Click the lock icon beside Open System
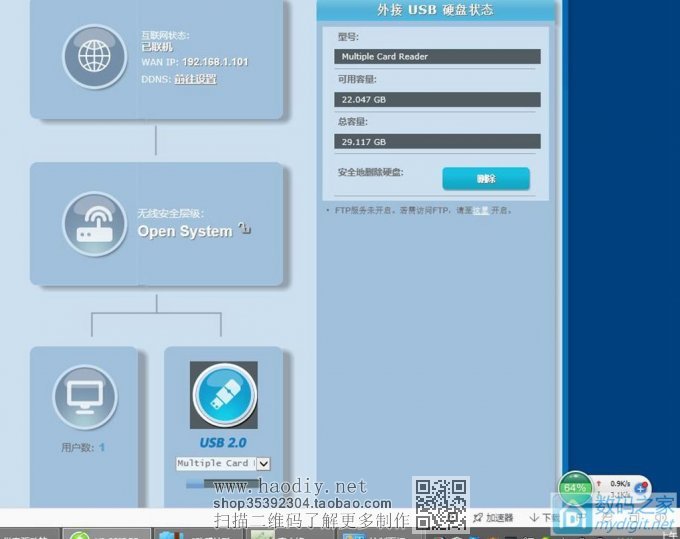The width and height of the screenshot is (680, 539). (x=244, y=231)
